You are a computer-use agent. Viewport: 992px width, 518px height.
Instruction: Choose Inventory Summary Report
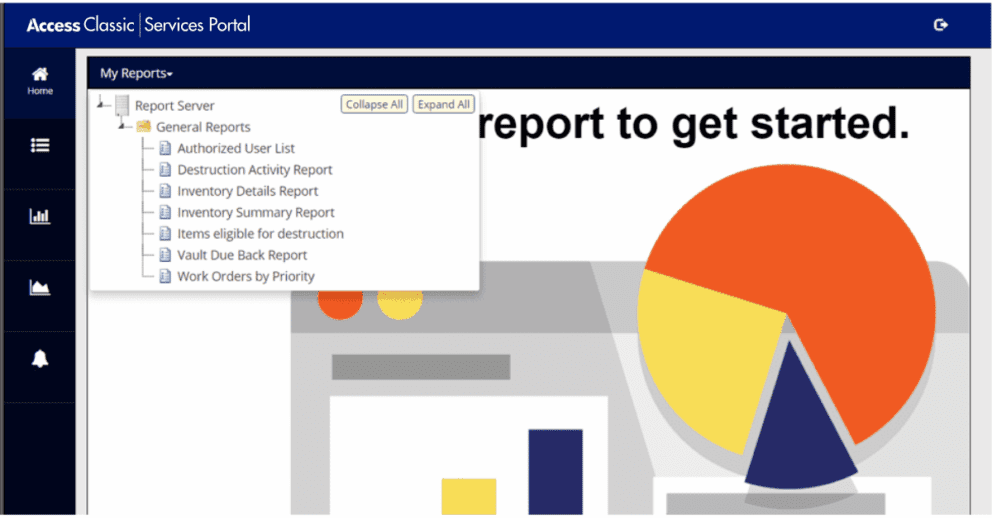[x=255, y=212]
